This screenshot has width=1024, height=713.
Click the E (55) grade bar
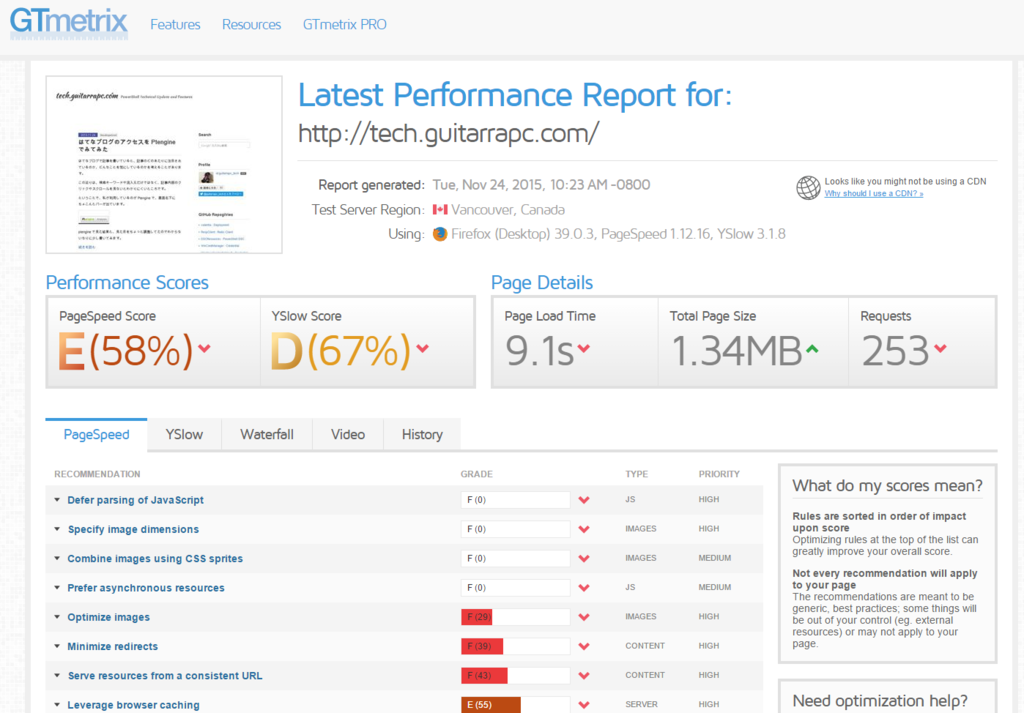[515, 705]
